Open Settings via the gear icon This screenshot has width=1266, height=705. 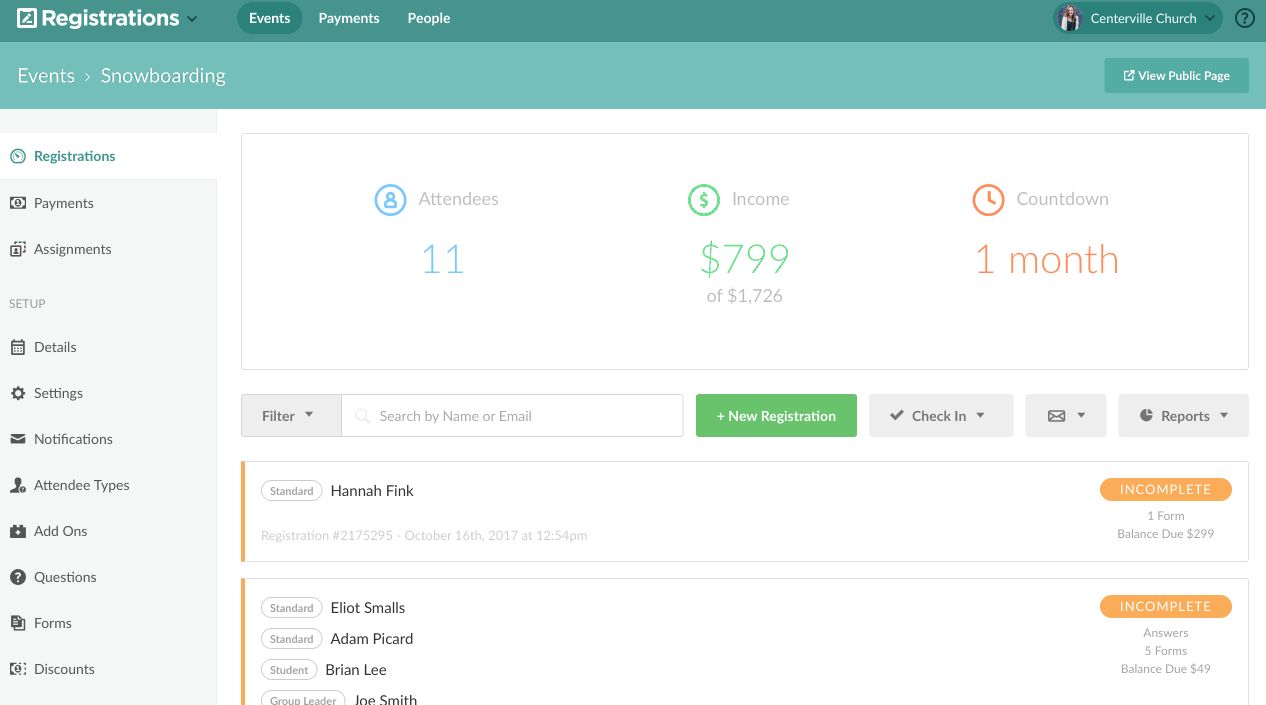[18, 393]
